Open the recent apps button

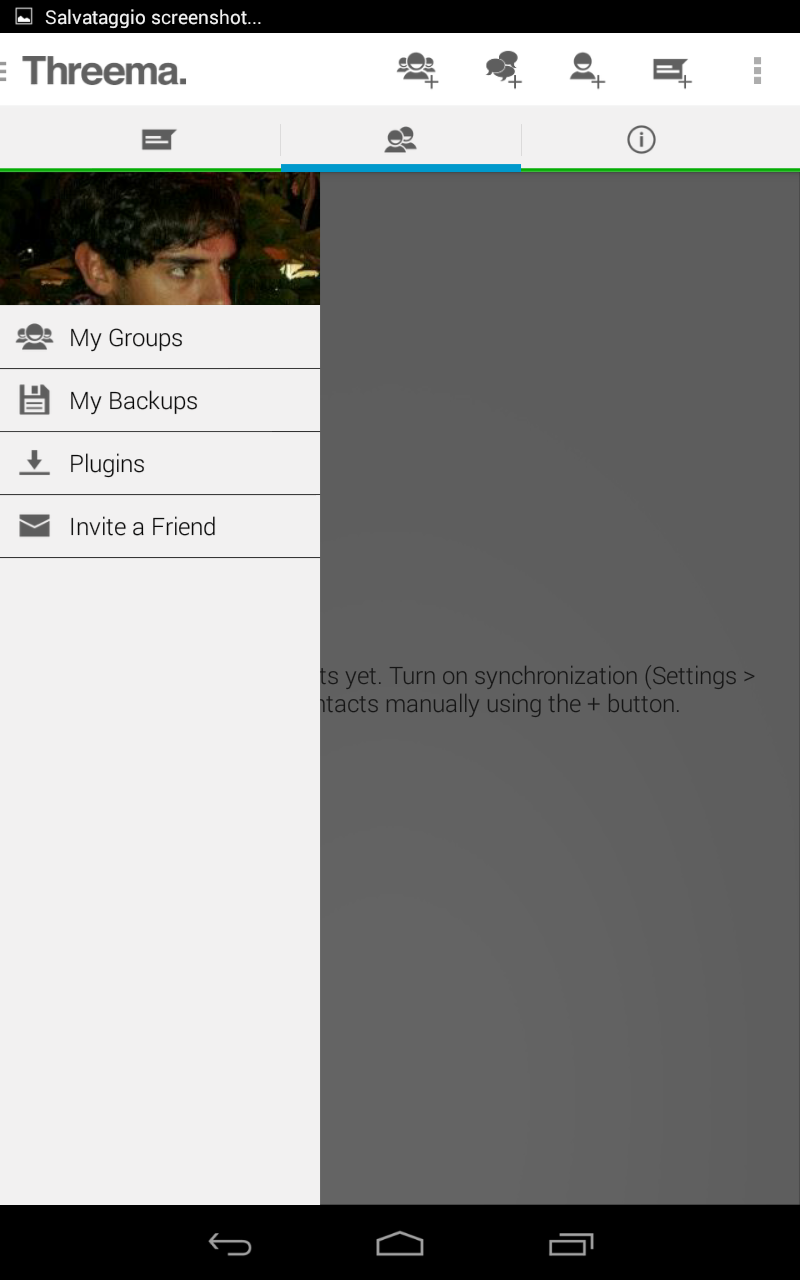coord(571,1244)
